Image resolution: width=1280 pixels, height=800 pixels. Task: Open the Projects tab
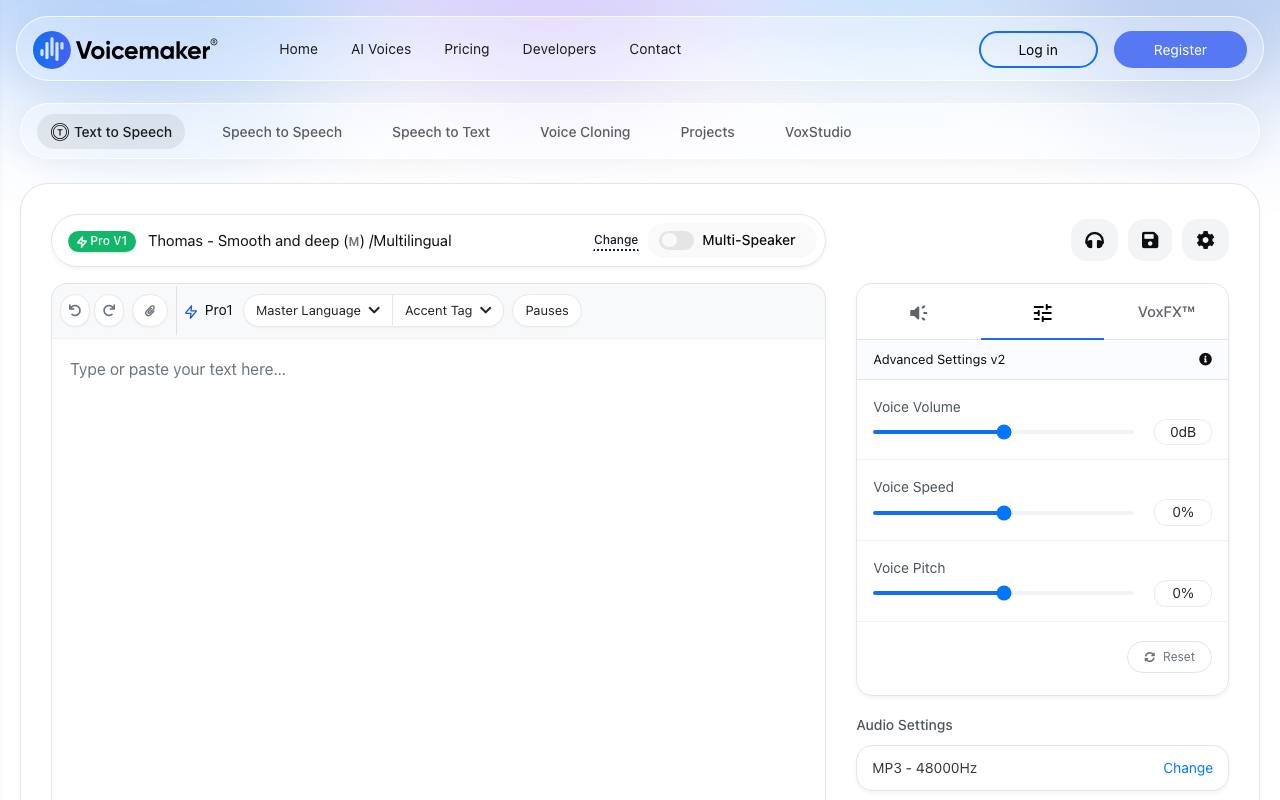click(707, 132)
